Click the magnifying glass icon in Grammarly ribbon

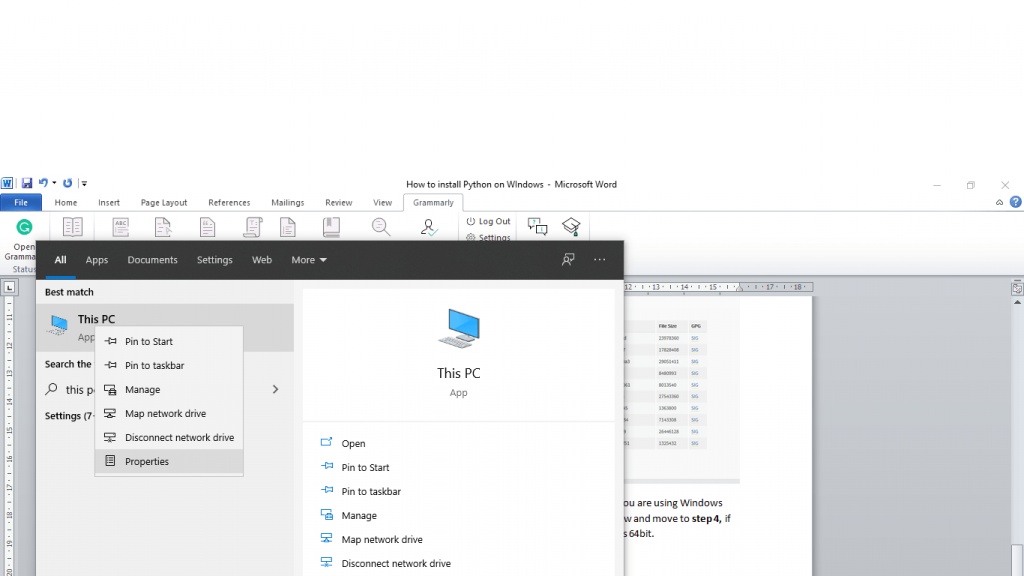(381, 227)
